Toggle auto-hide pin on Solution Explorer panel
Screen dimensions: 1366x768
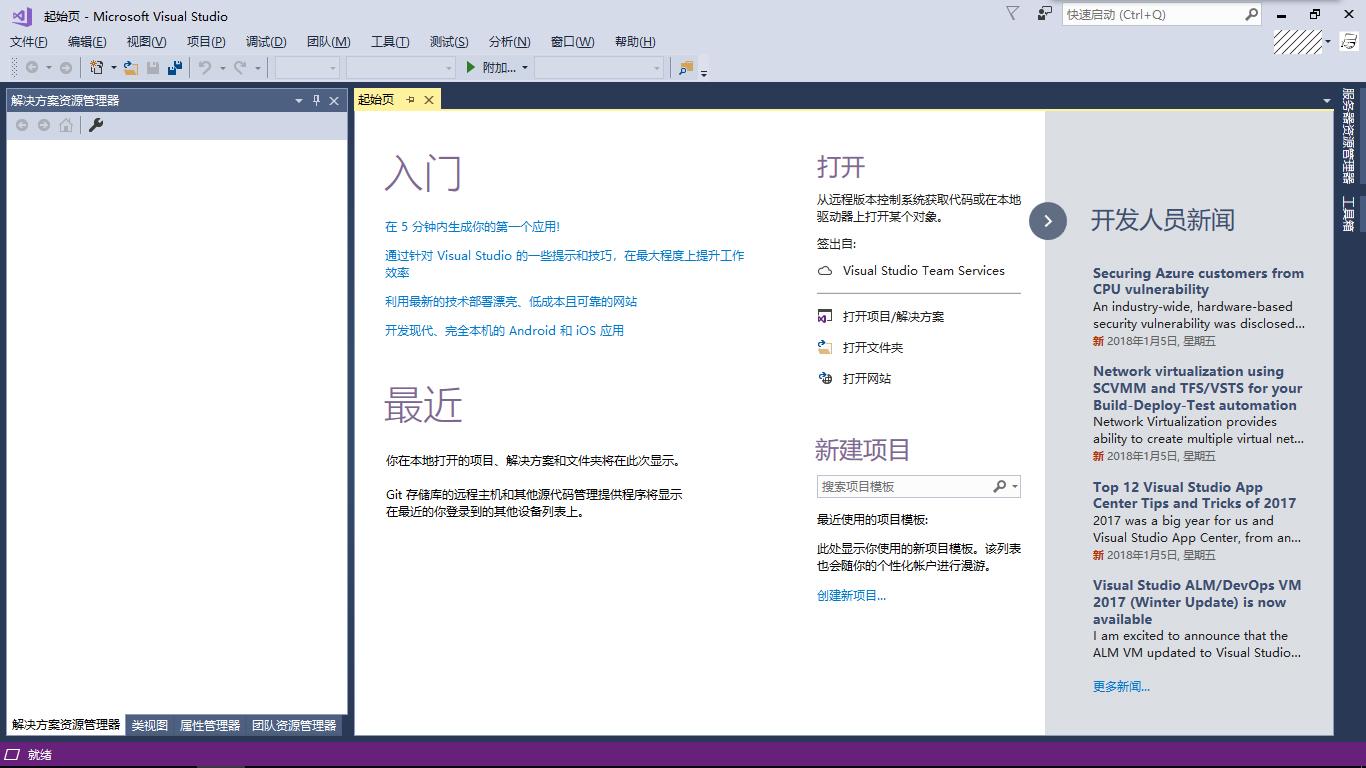point(316,100)
